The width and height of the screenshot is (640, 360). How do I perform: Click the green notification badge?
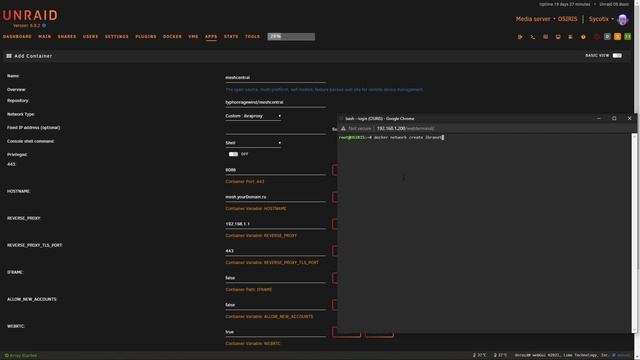(x=628, y=37)
